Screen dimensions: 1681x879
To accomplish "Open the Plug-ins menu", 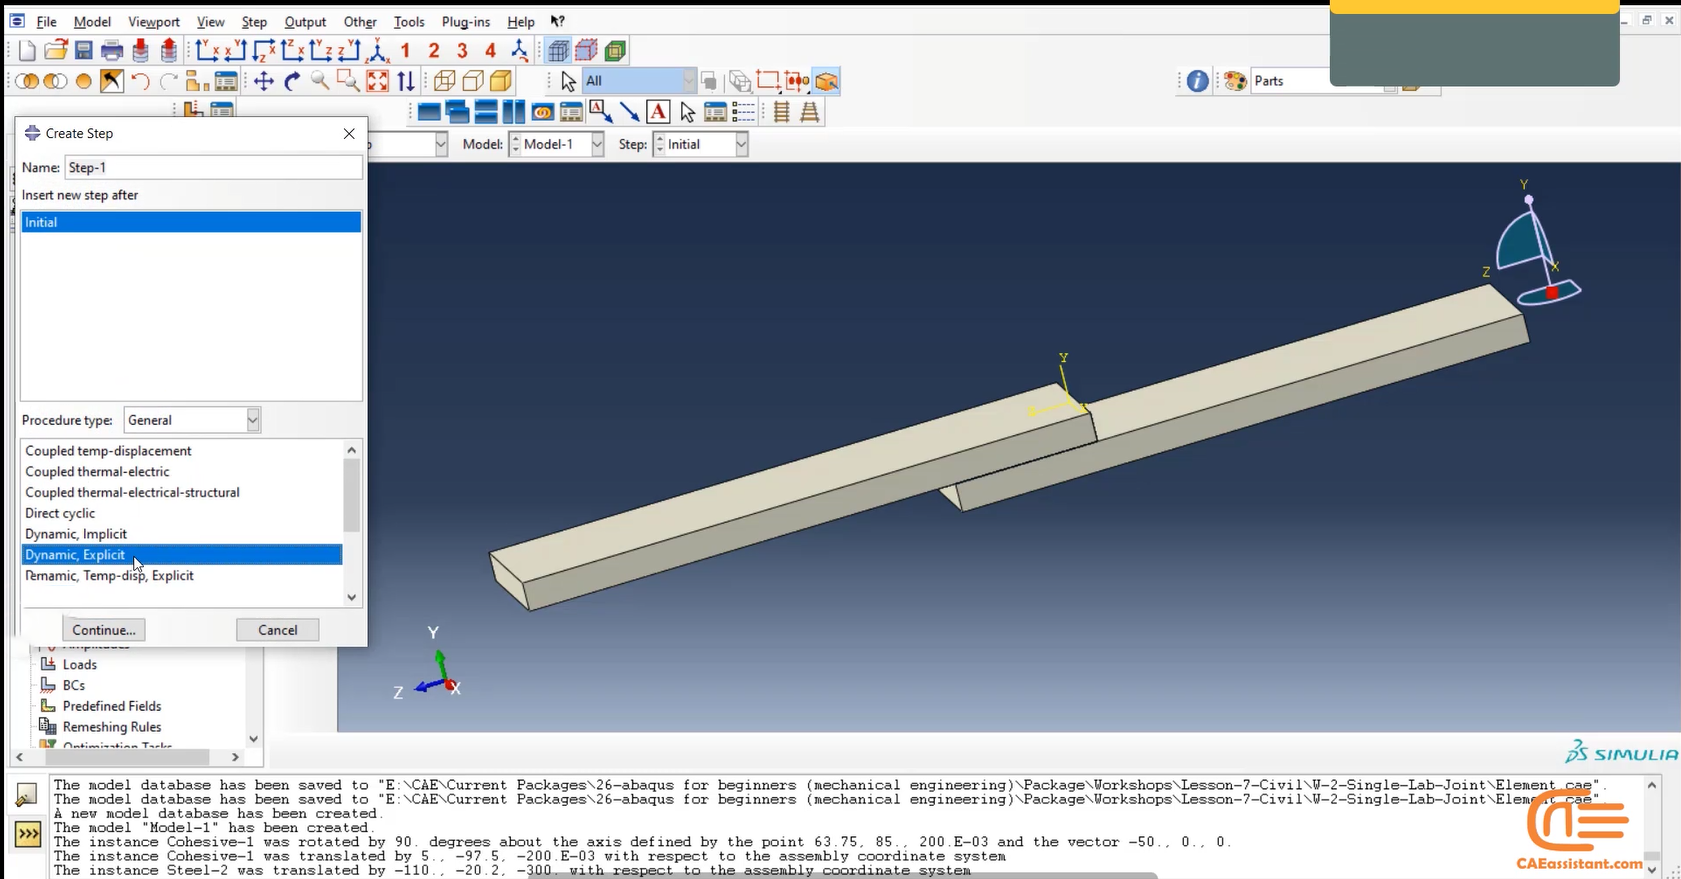I will click(466, 22).
